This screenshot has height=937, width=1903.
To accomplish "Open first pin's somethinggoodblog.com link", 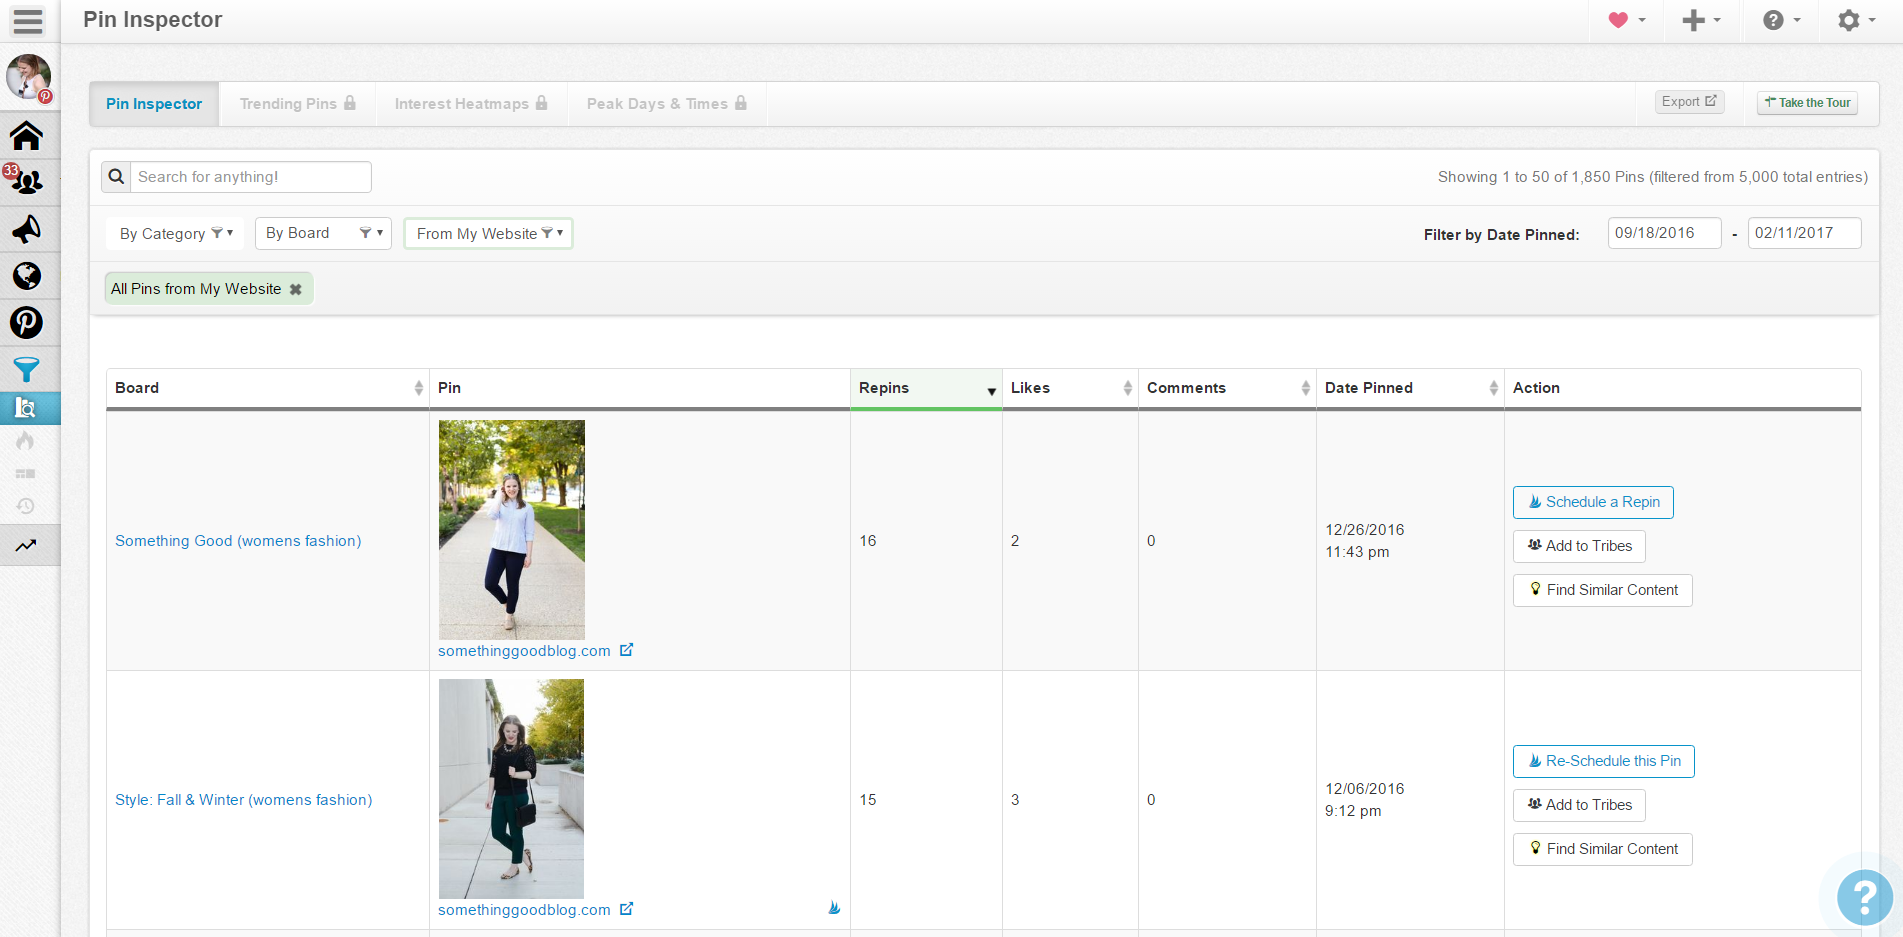I will pyautogui.click(x=524, y=651).
